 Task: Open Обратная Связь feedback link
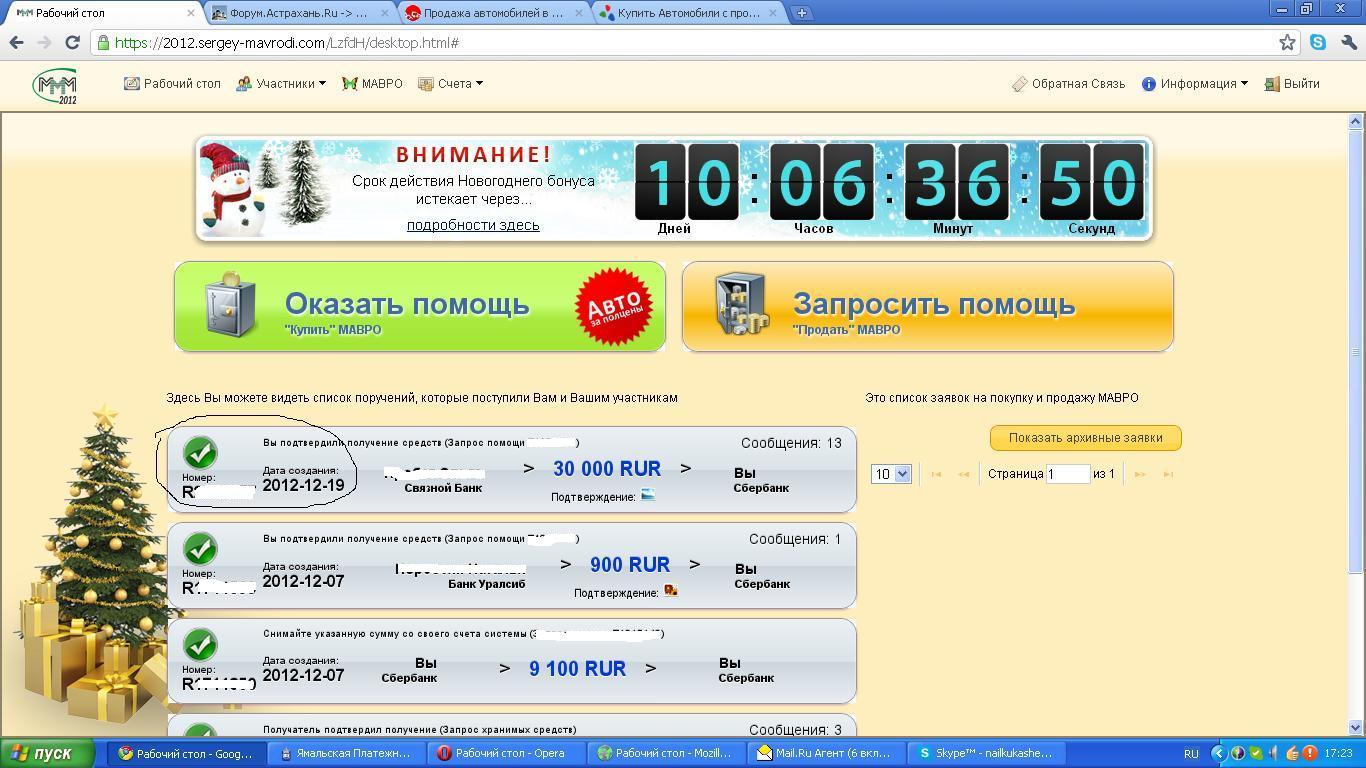(1069, 84)
